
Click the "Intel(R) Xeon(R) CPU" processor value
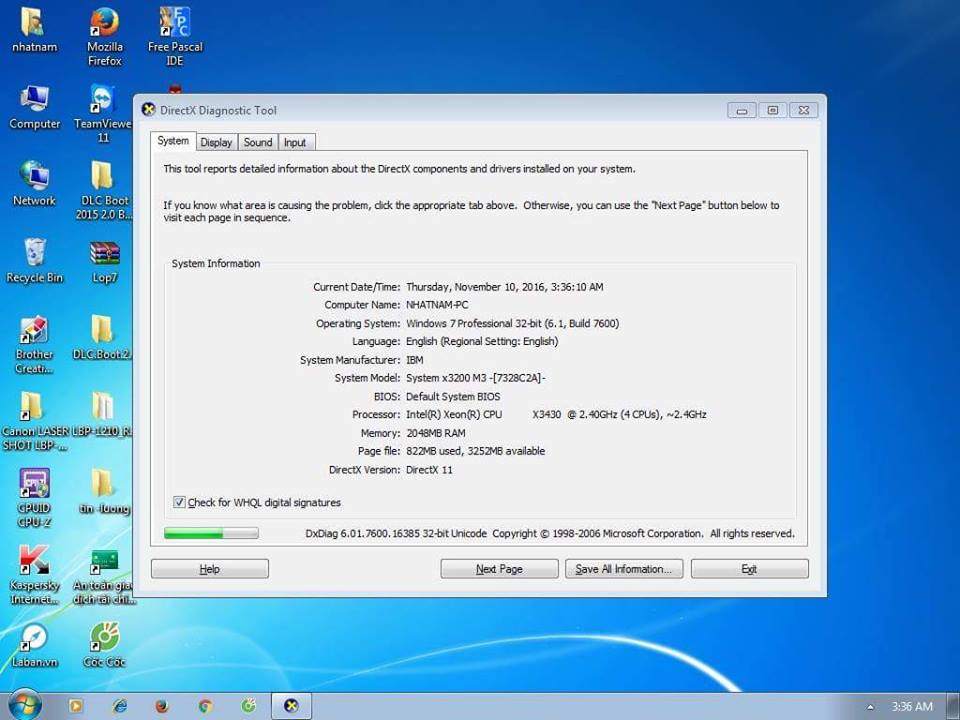point(454,414)
